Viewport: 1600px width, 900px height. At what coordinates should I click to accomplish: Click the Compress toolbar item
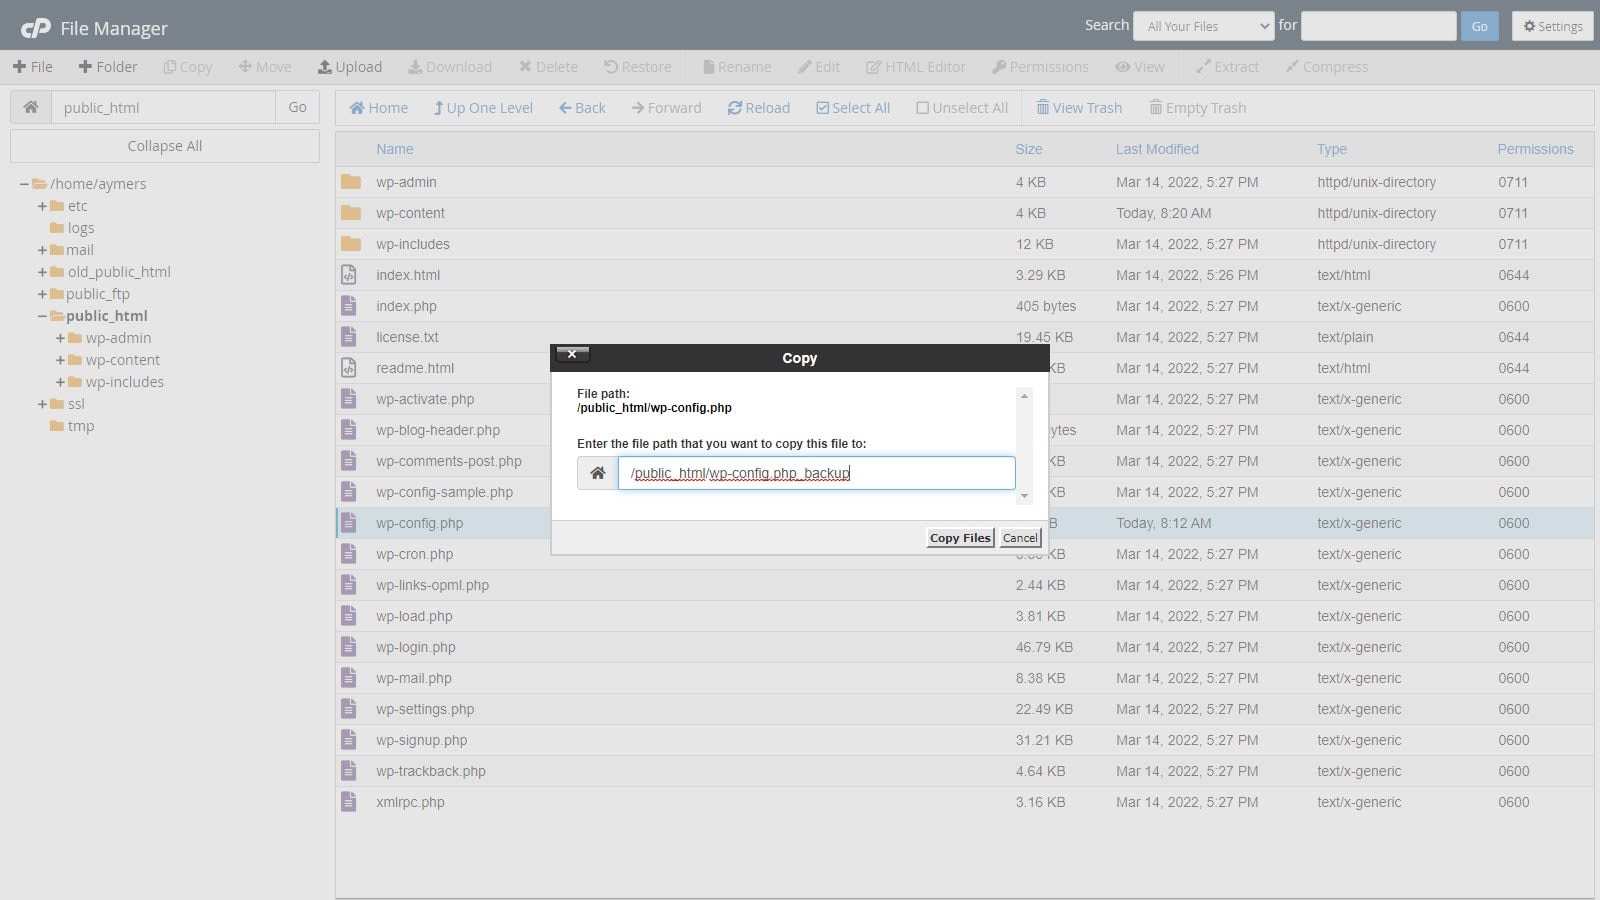pos(1327,67)
